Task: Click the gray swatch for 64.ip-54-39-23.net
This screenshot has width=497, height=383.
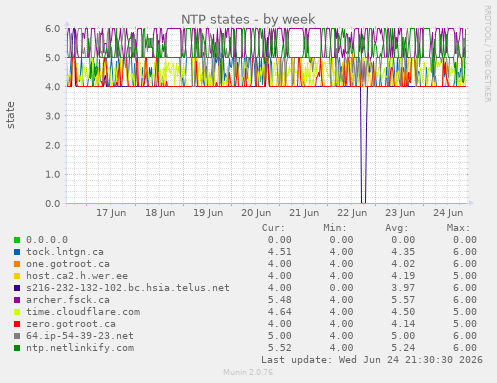Action: click(x=17, y=336)
